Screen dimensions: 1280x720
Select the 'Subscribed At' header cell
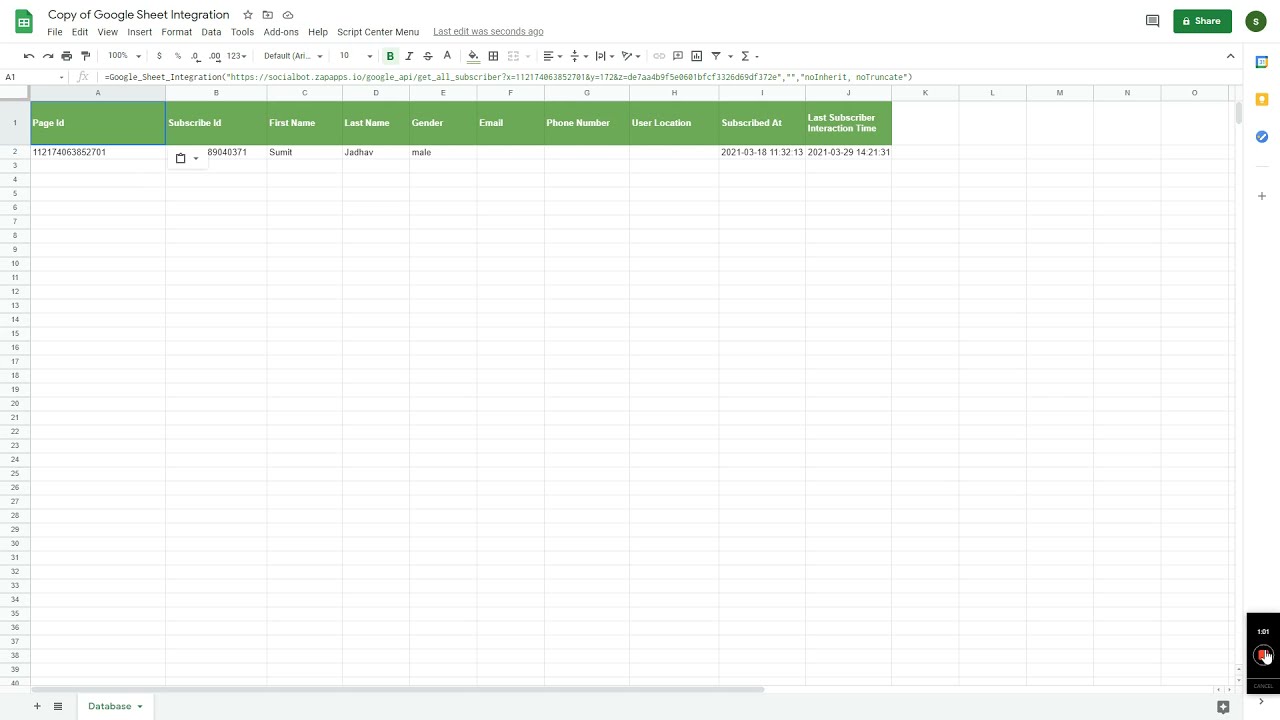(x=762, y=123)
